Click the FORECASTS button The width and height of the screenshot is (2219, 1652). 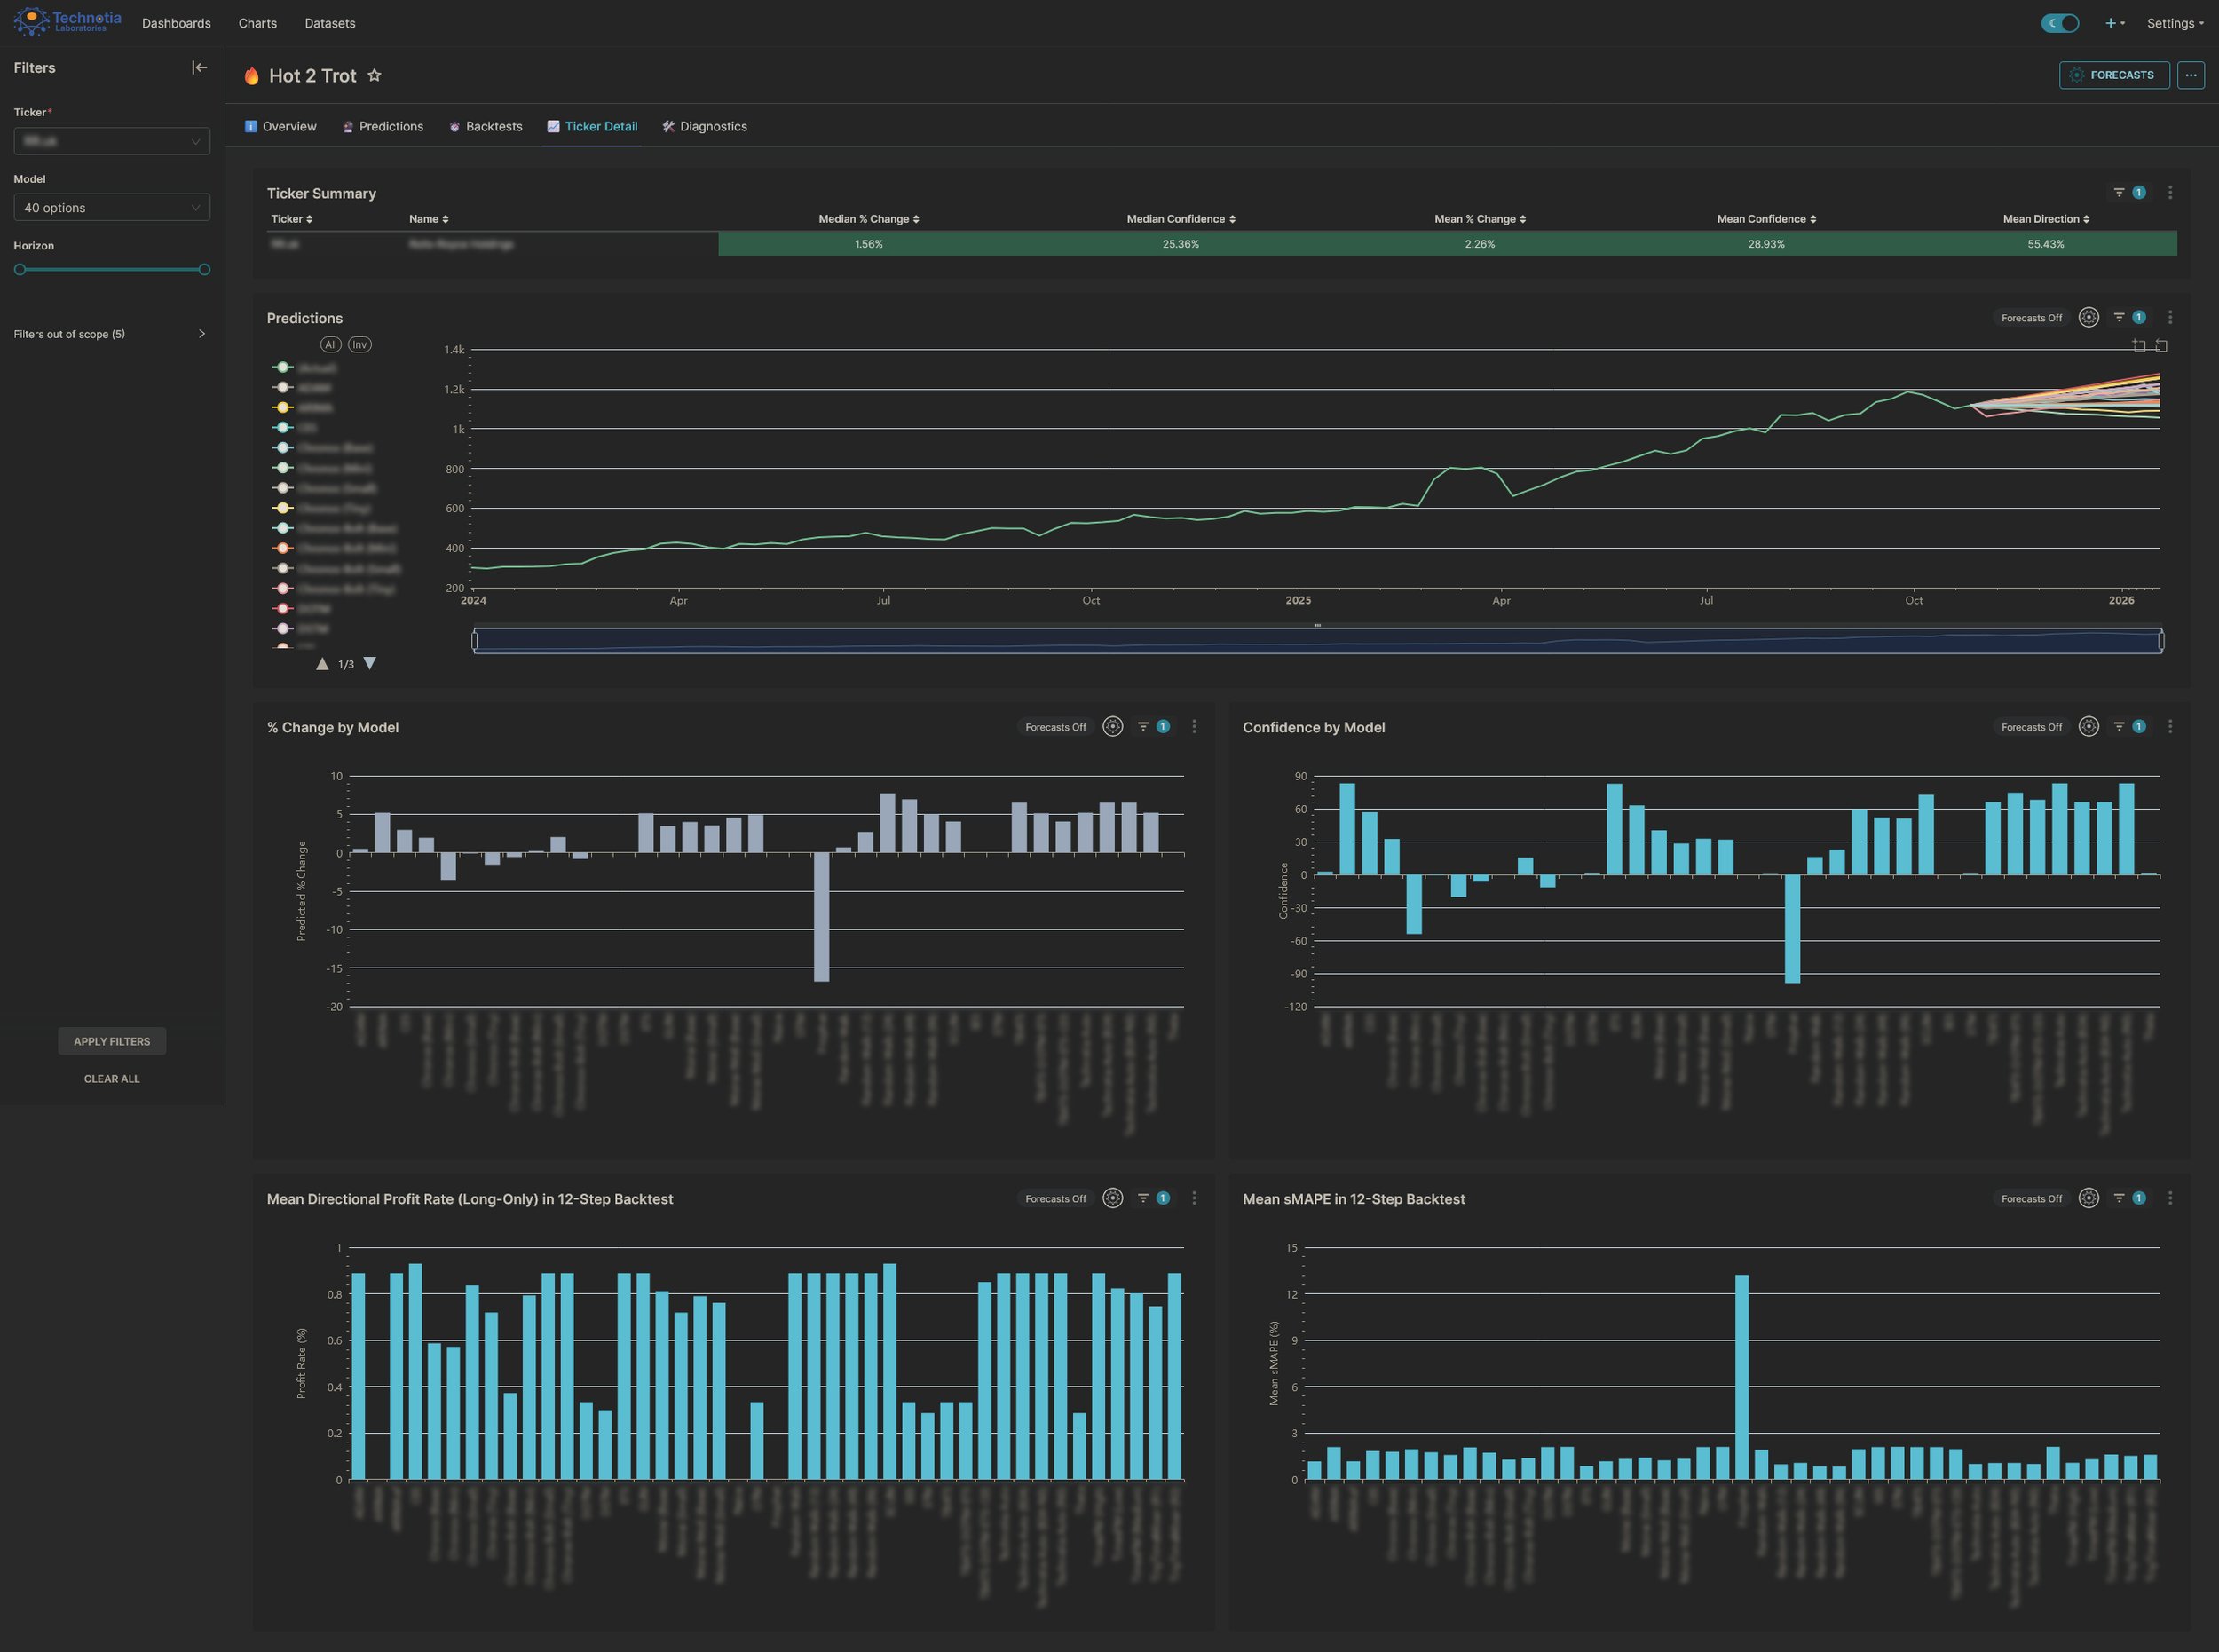point(2113,75)
